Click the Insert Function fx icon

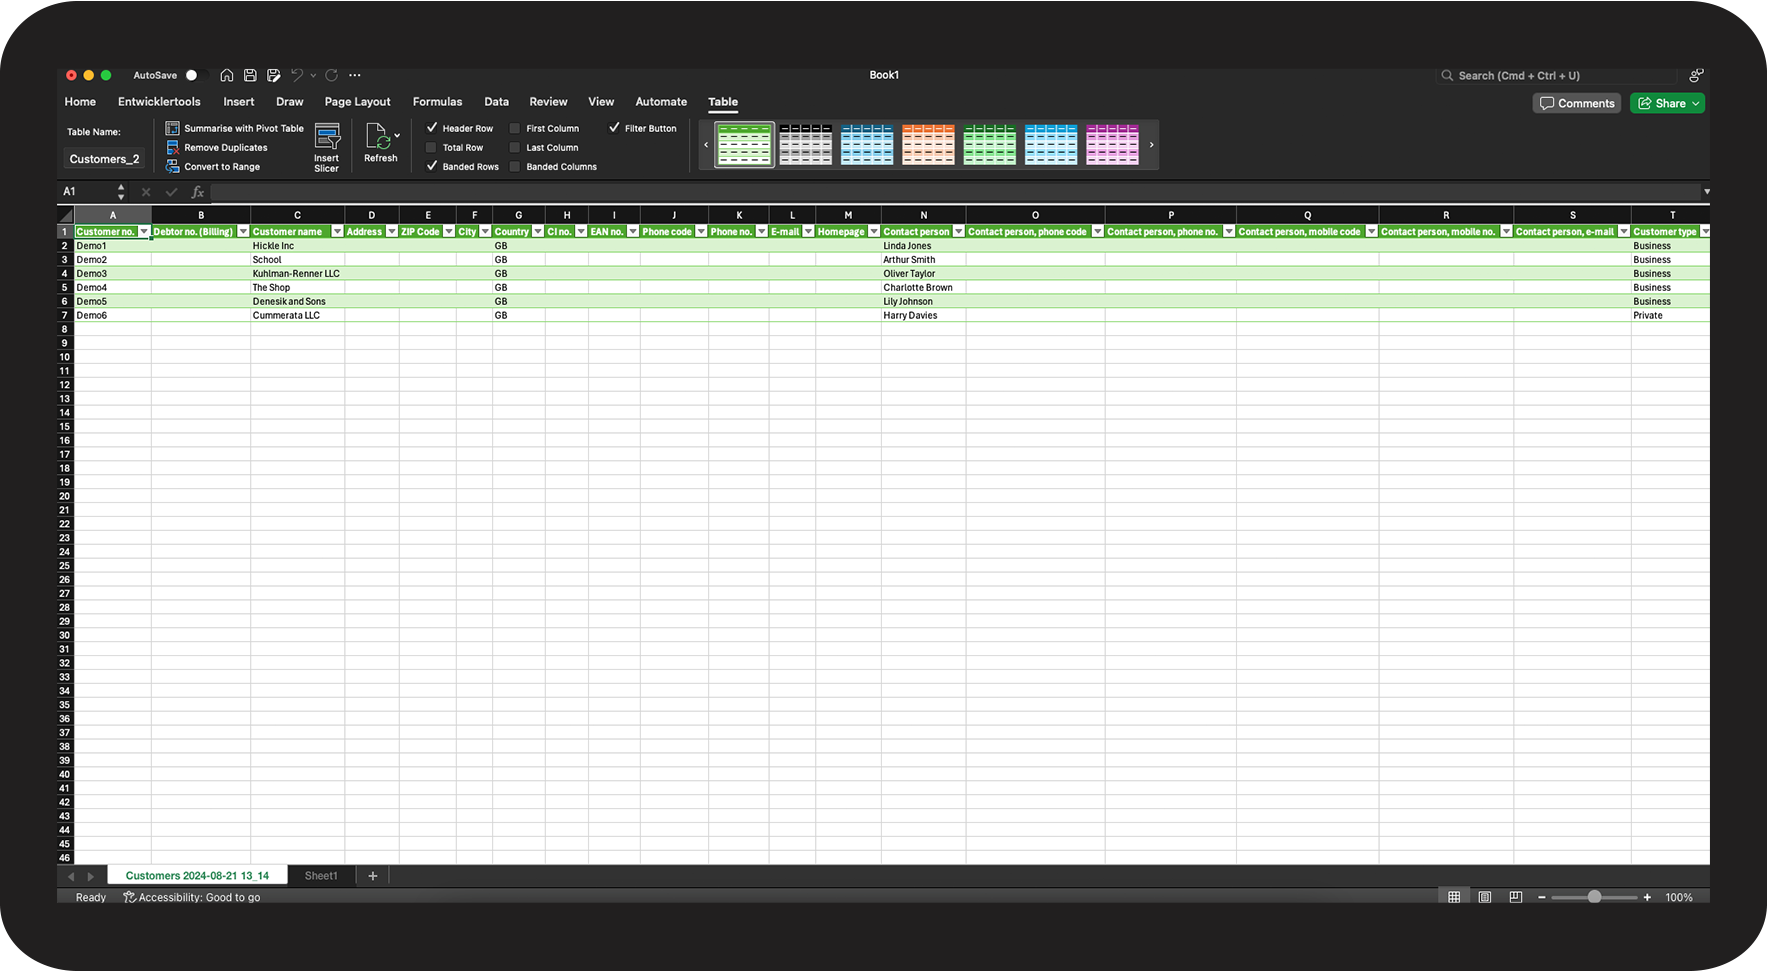[198, 192]
